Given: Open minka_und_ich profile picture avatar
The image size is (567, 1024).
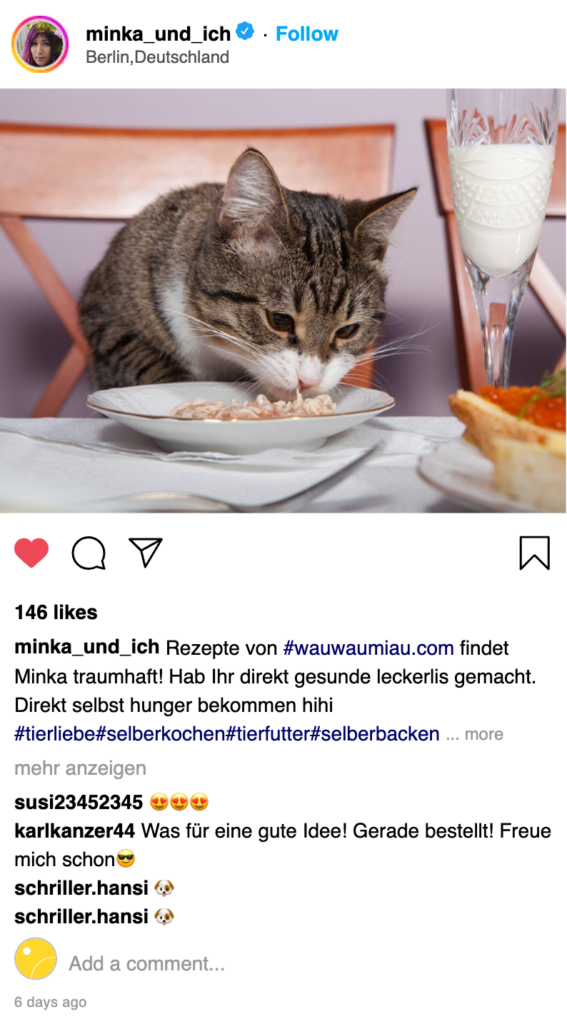Looking at the screenshot, I should click(x=40, y=44).
